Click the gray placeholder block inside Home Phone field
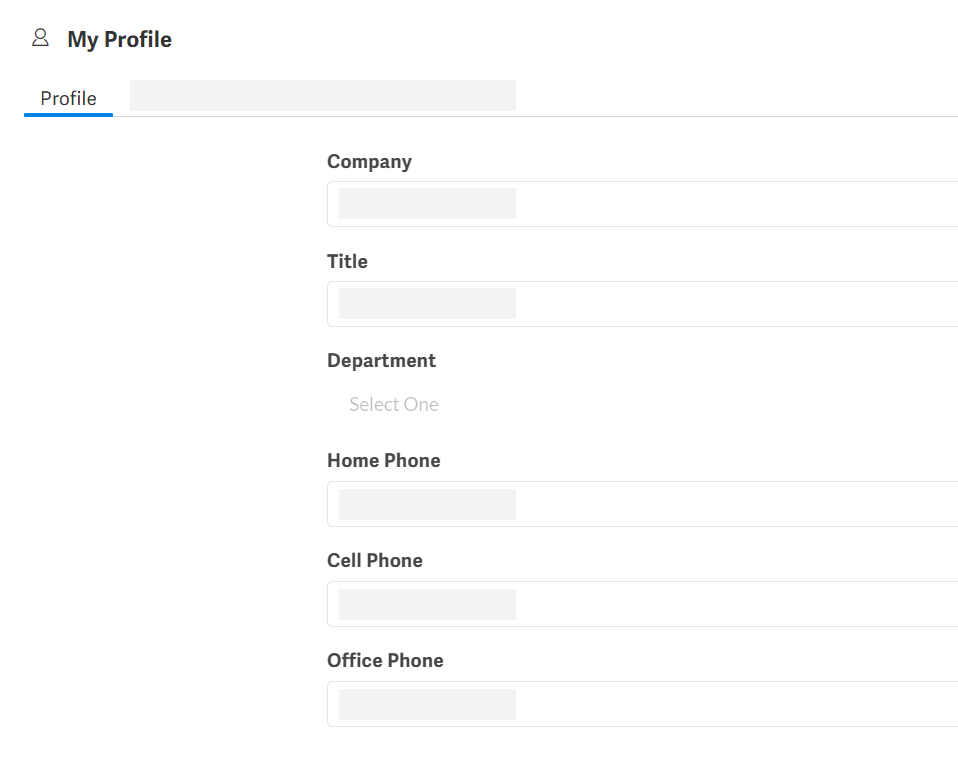 tap(427, 505)
